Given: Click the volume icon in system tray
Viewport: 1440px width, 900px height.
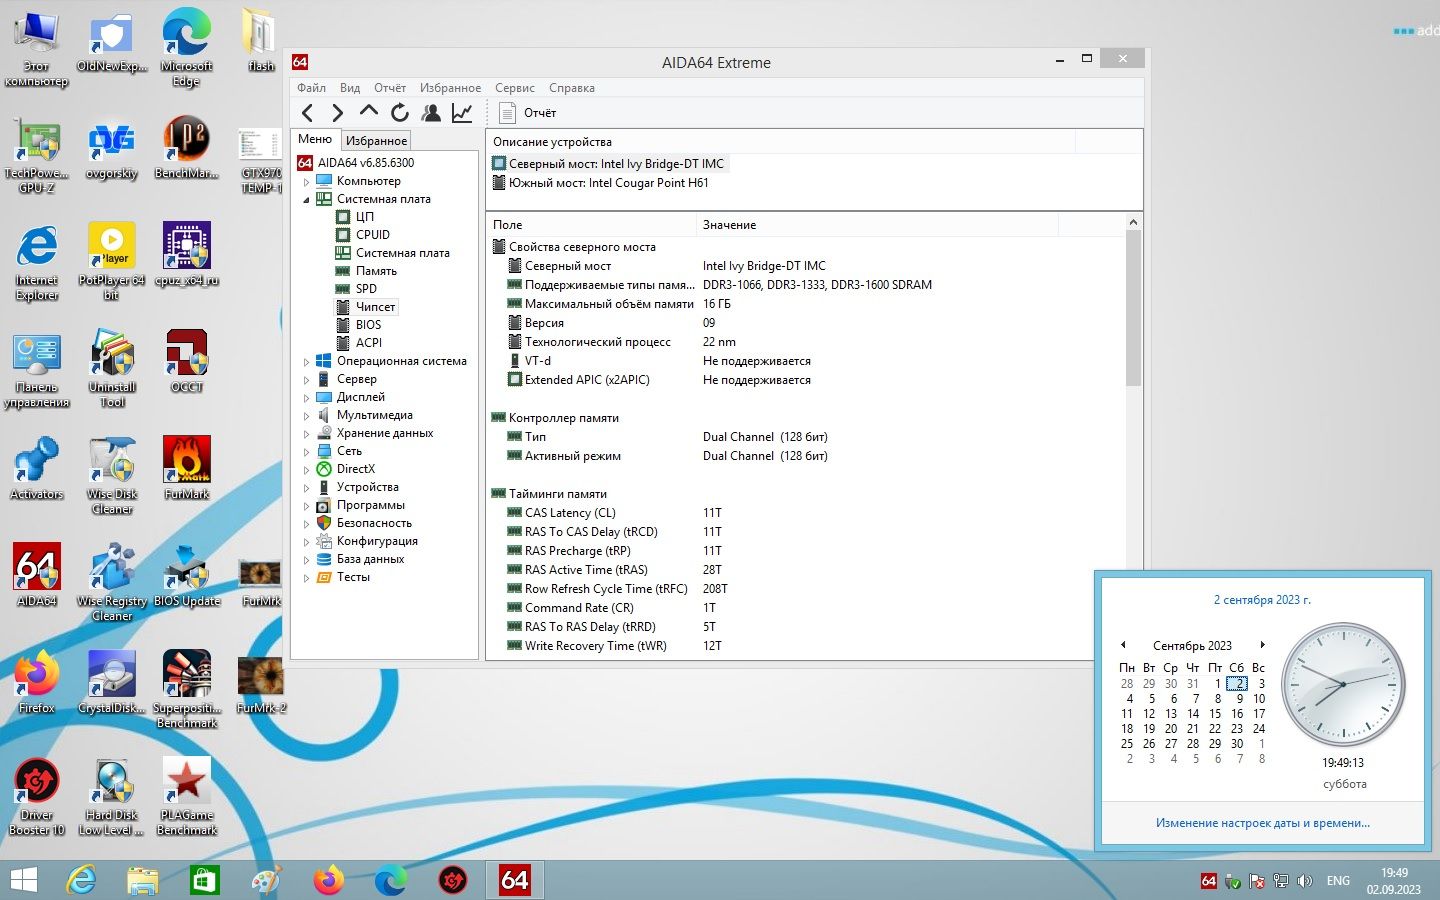Looking at the screenshot, I should tap(1305, 881).
